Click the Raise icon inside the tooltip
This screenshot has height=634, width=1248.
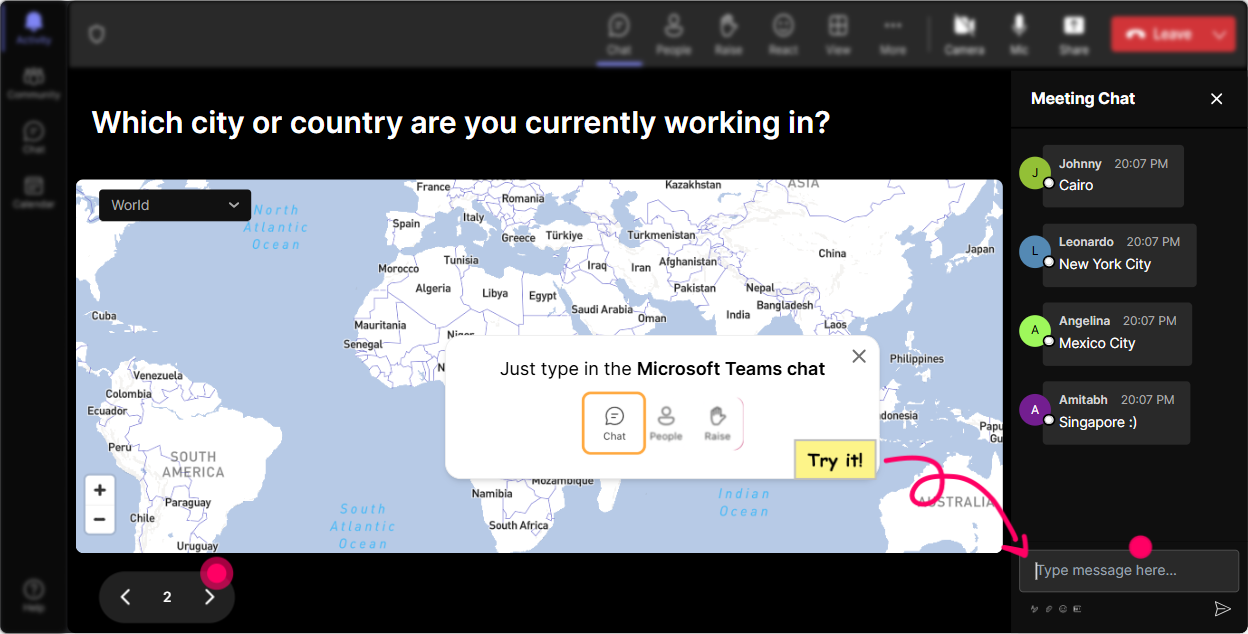717,423
